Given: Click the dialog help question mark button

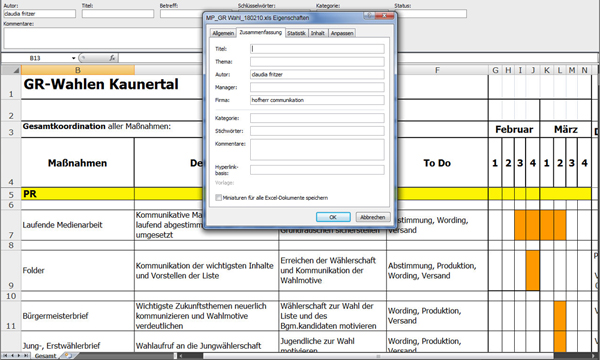Looking at the screenshot, I should pos(369,16).
